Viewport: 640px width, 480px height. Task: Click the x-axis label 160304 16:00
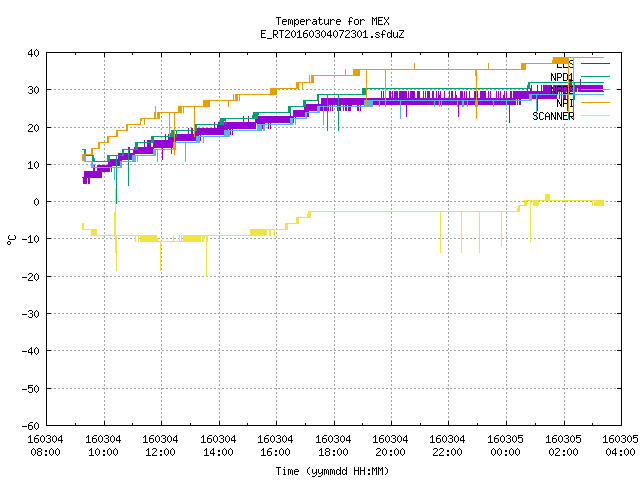pos(276,446)
